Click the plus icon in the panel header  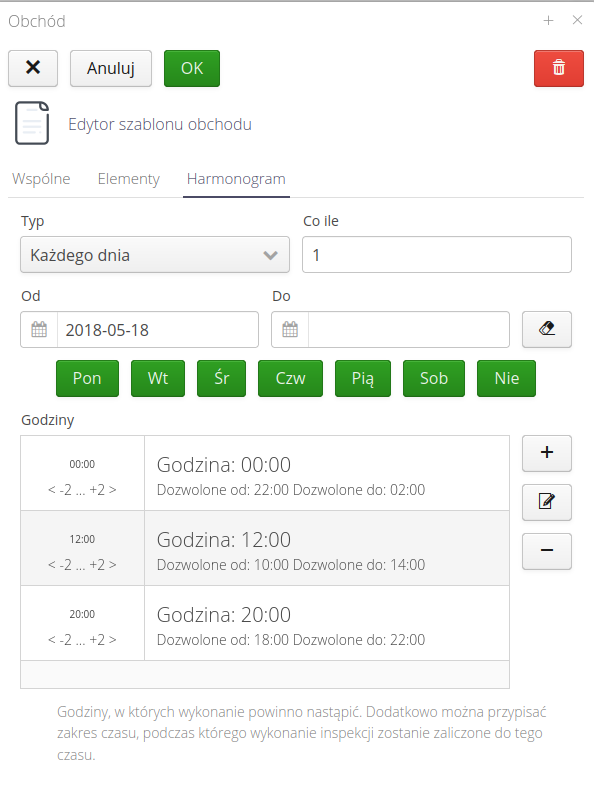coord(548,21)
